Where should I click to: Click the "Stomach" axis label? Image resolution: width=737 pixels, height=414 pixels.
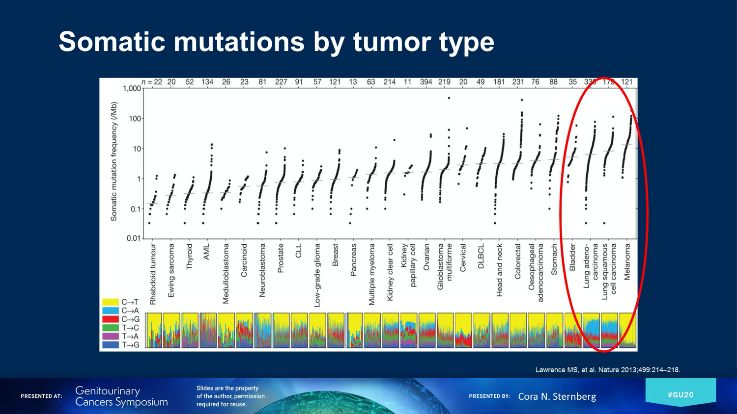554,259
